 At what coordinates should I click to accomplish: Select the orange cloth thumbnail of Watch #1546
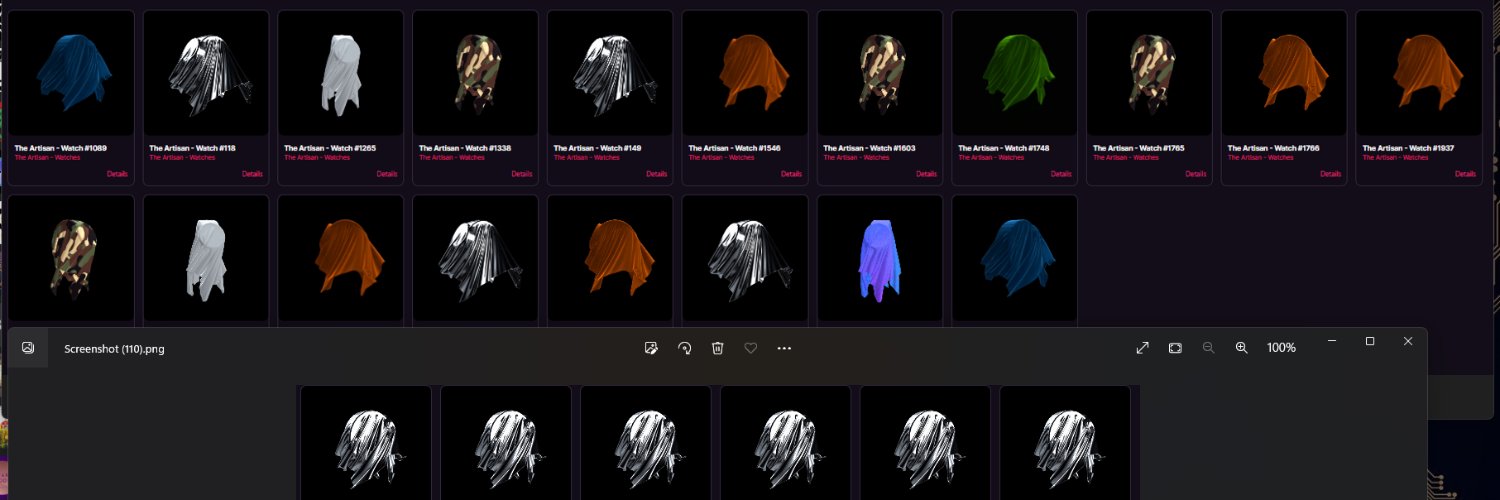[746, 73]
